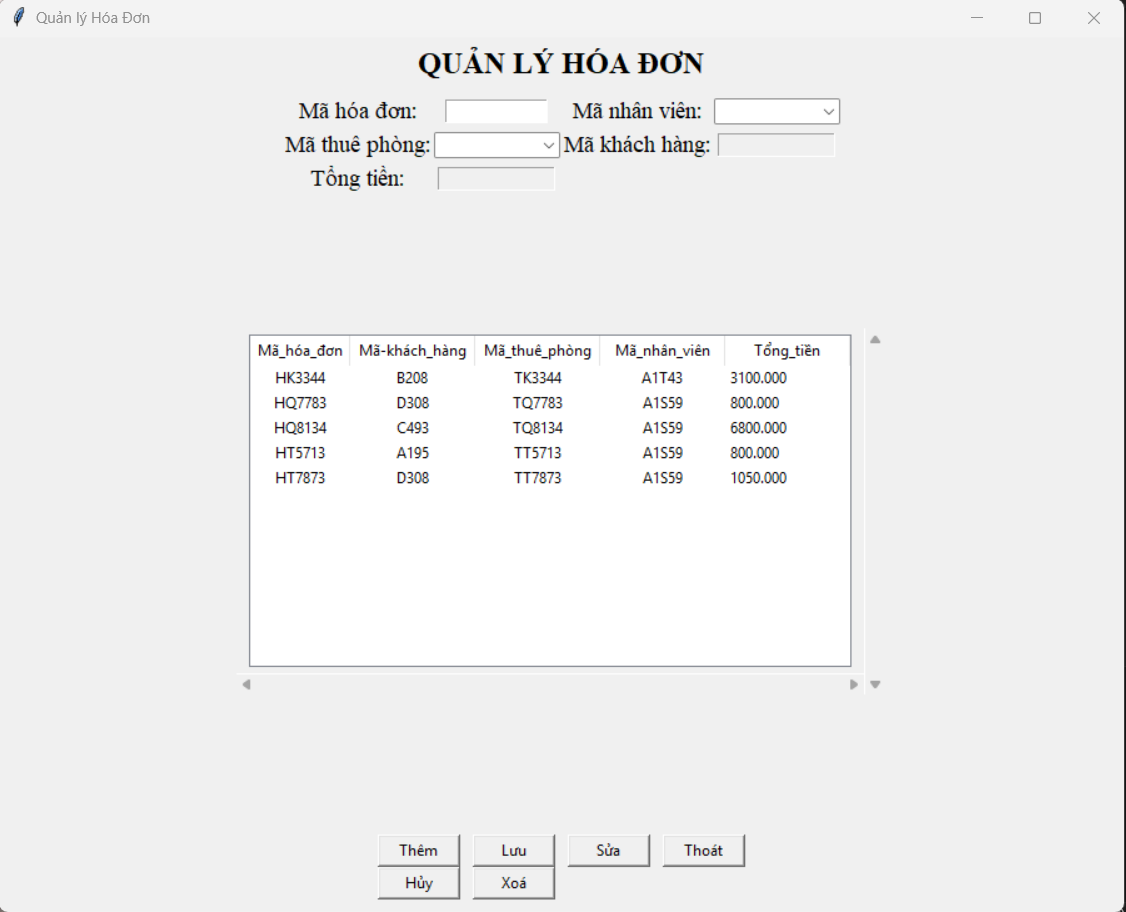
Task: Click the Xoá button
Action: (513, 883)
